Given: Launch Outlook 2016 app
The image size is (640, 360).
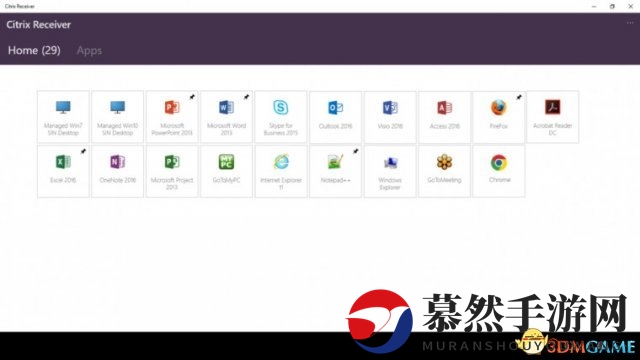Looking at the screenshot, I should (x=336, y=117).
